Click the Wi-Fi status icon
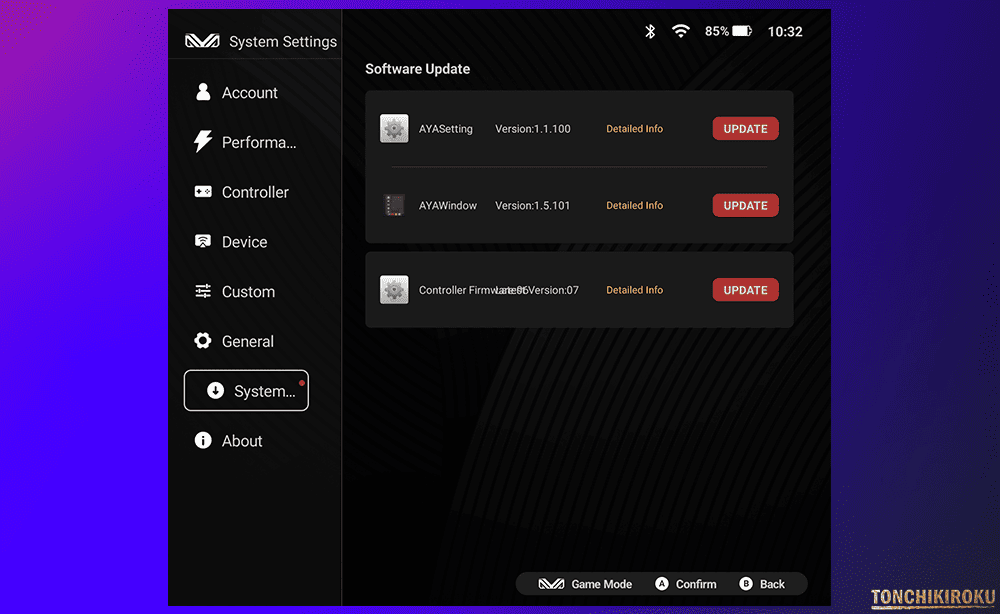The image size is (1000, 614). 681,32
